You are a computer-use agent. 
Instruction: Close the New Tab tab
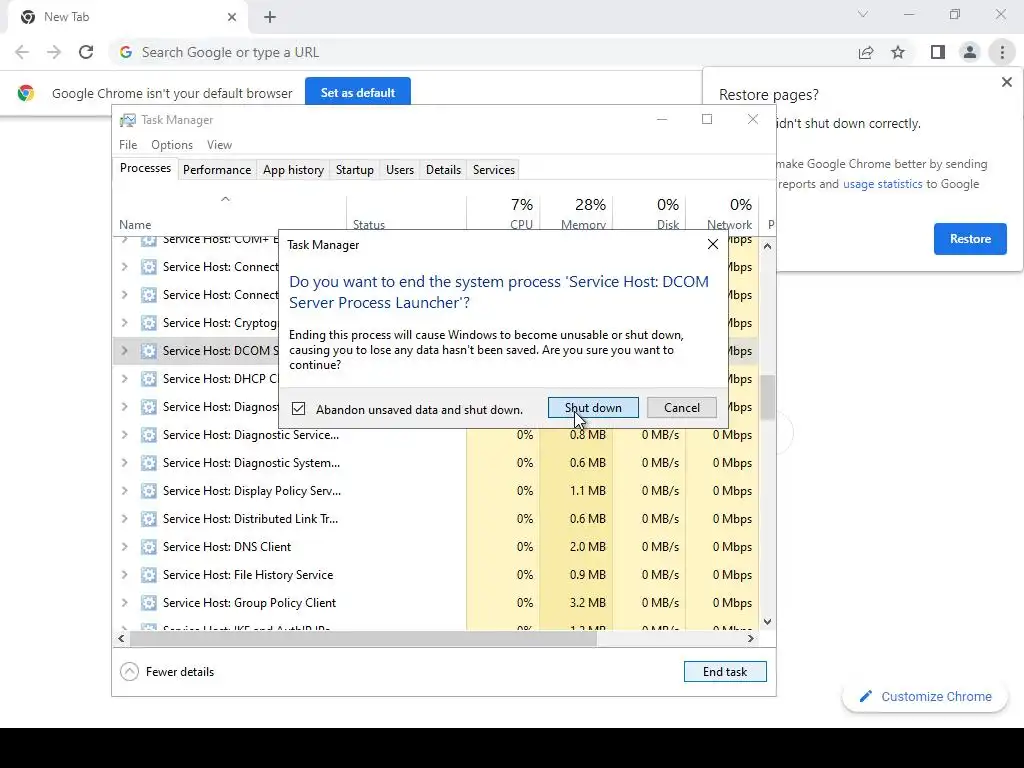coord(232,17)
